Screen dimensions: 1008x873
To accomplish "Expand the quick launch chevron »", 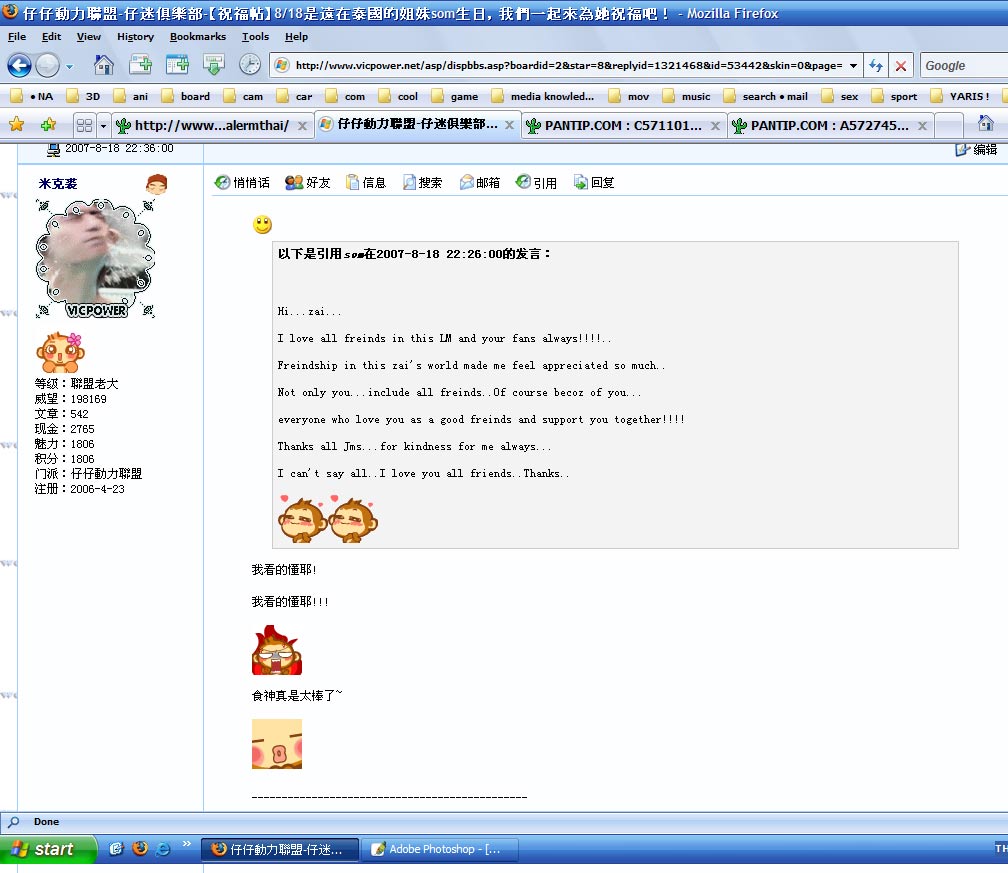I will [x=186, y=843].
